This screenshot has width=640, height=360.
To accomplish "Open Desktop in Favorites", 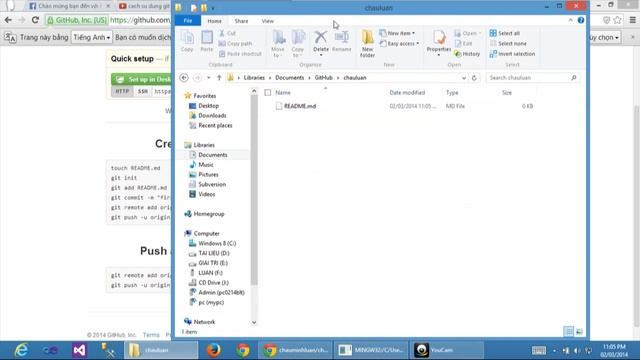I will click(208, 106).
